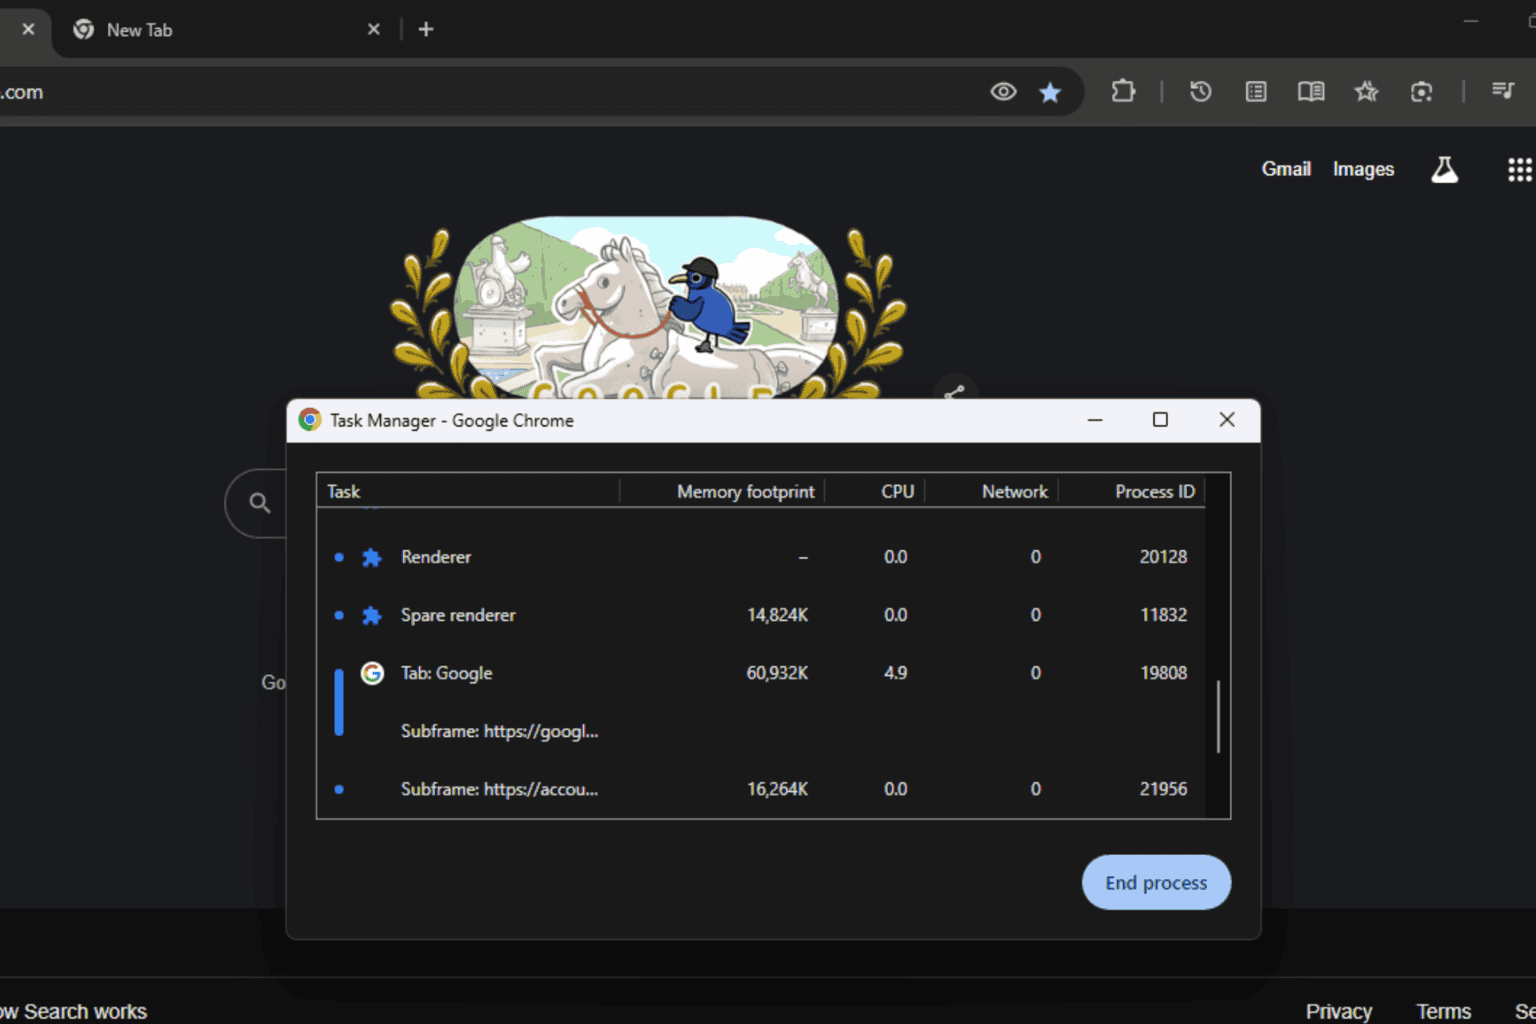Screen dimensions: 1536x1024
Task: Select Subframe https://googl... row
Action: coord(761,731)
